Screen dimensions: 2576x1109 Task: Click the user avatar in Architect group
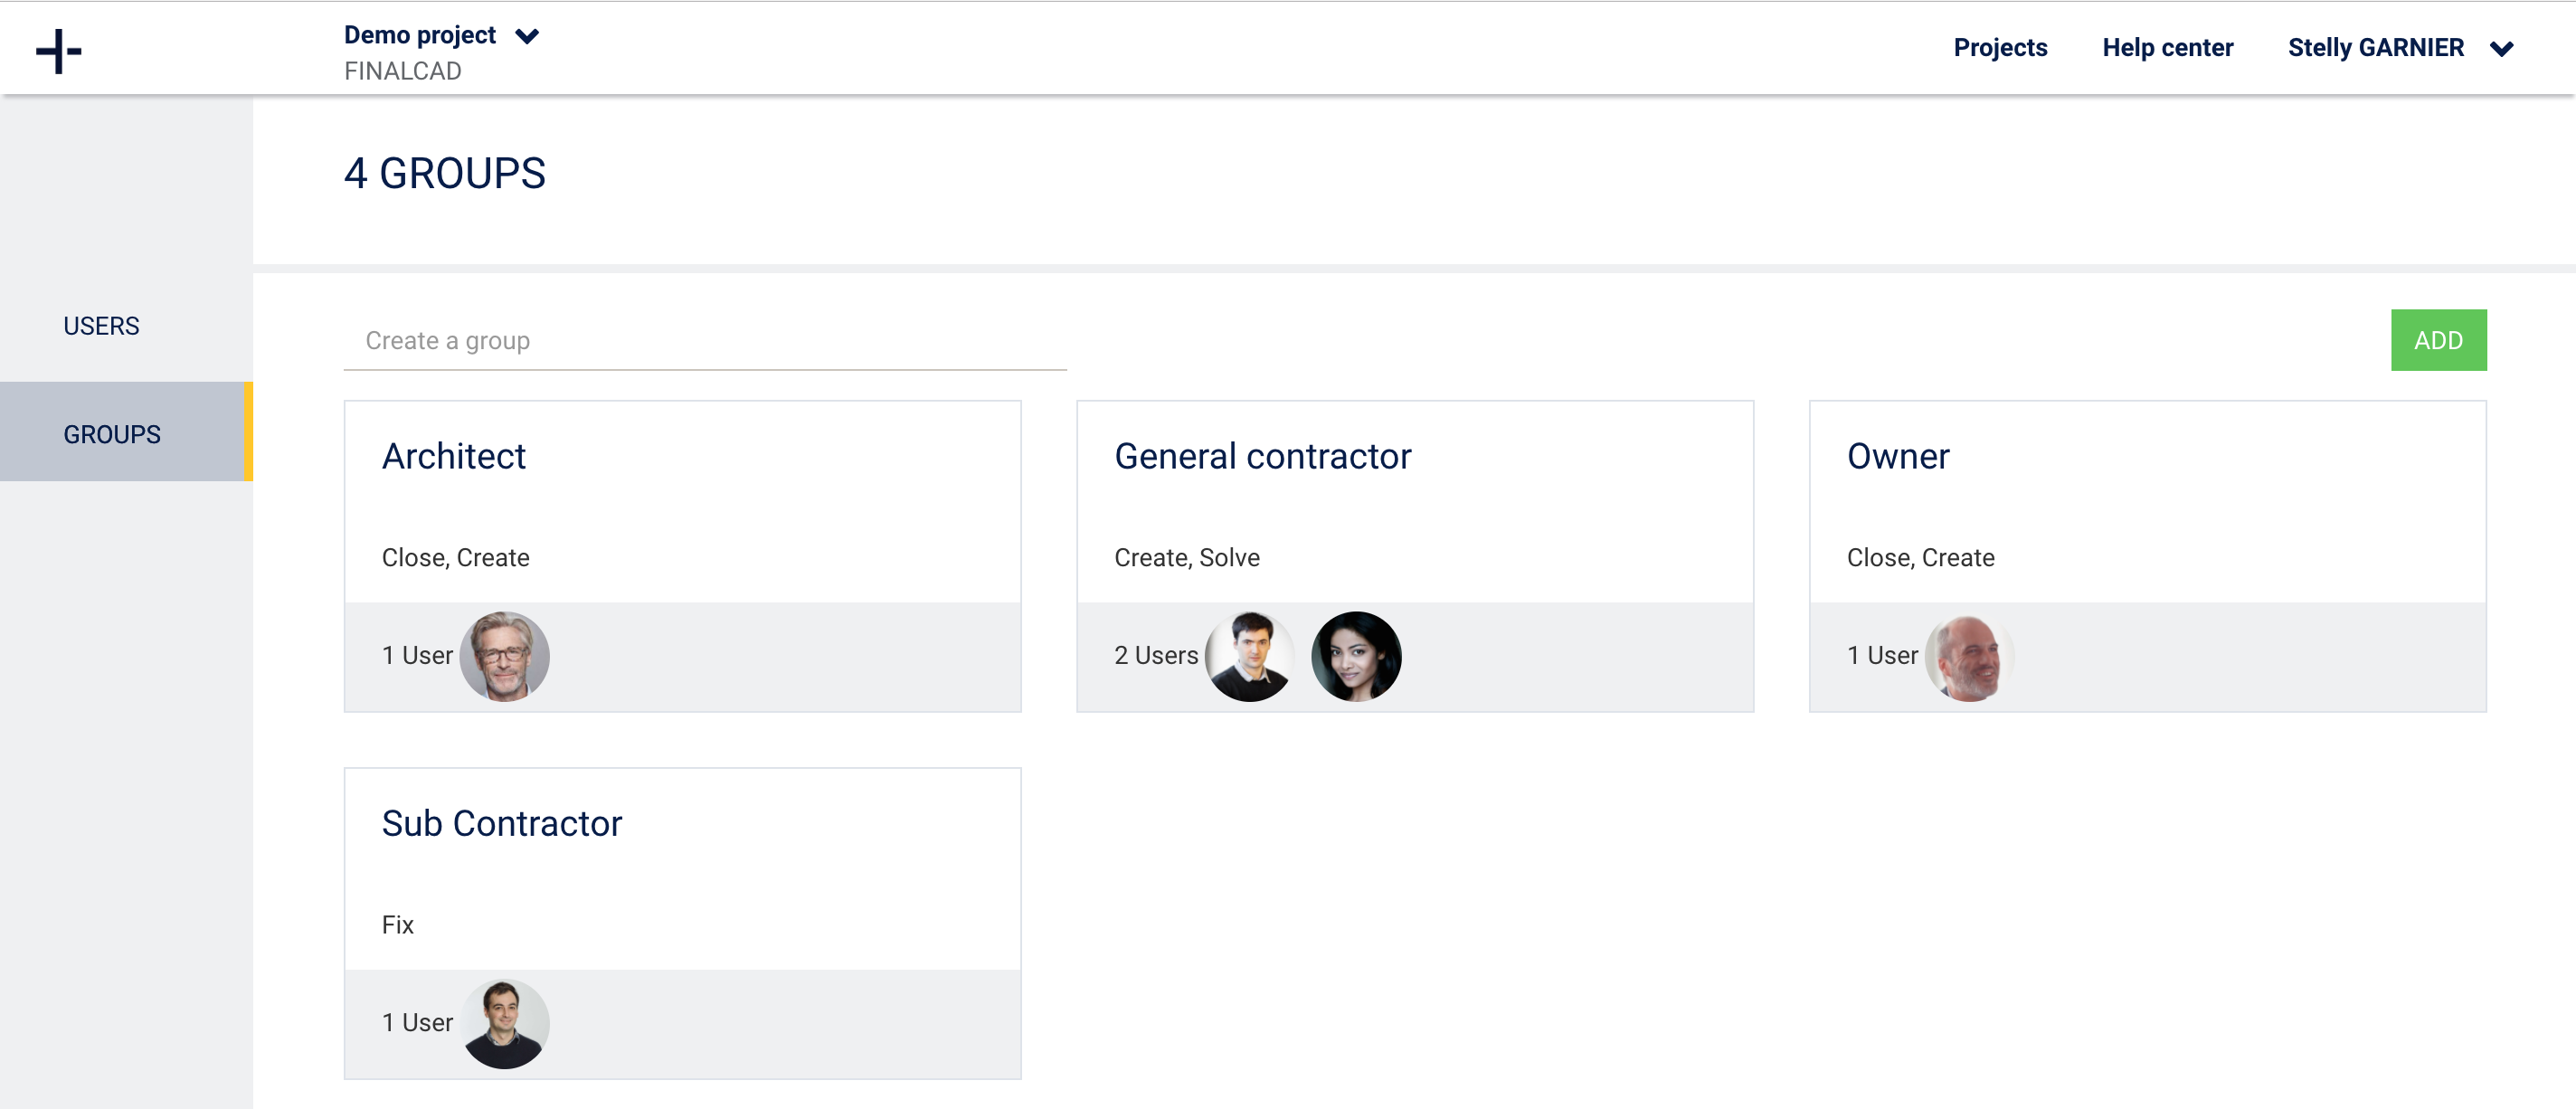[x=505, y=654]
